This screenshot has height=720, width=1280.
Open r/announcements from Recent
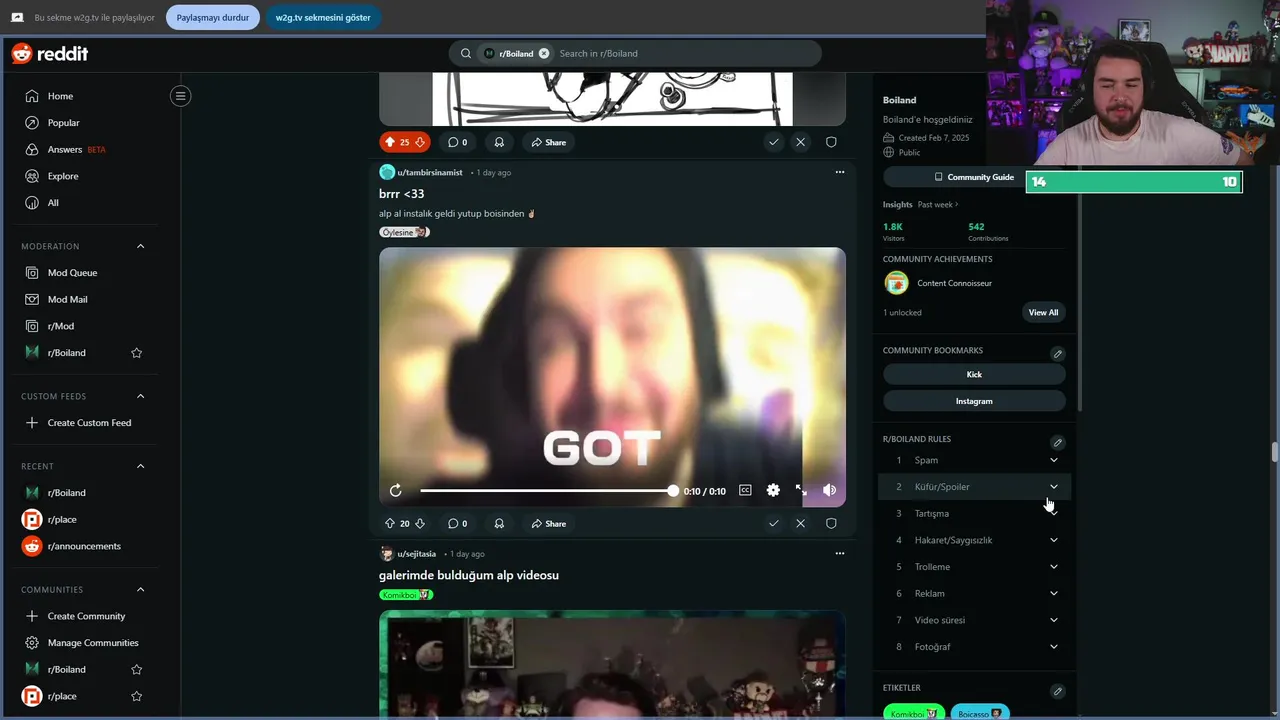point(84,546)
